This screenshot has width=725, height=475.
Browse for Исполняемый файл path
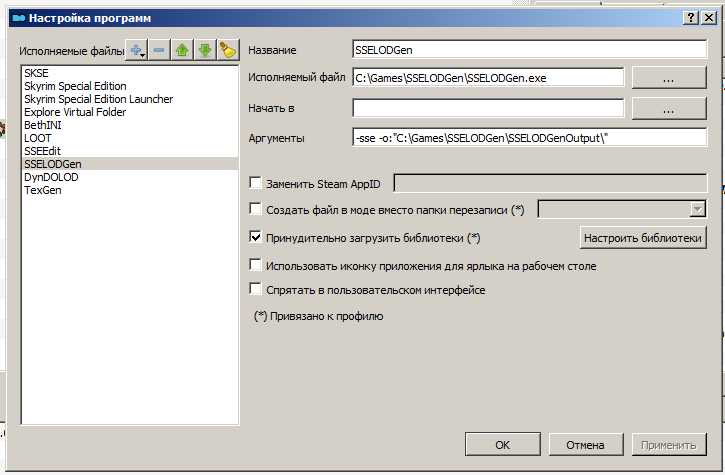coord(669,78)
